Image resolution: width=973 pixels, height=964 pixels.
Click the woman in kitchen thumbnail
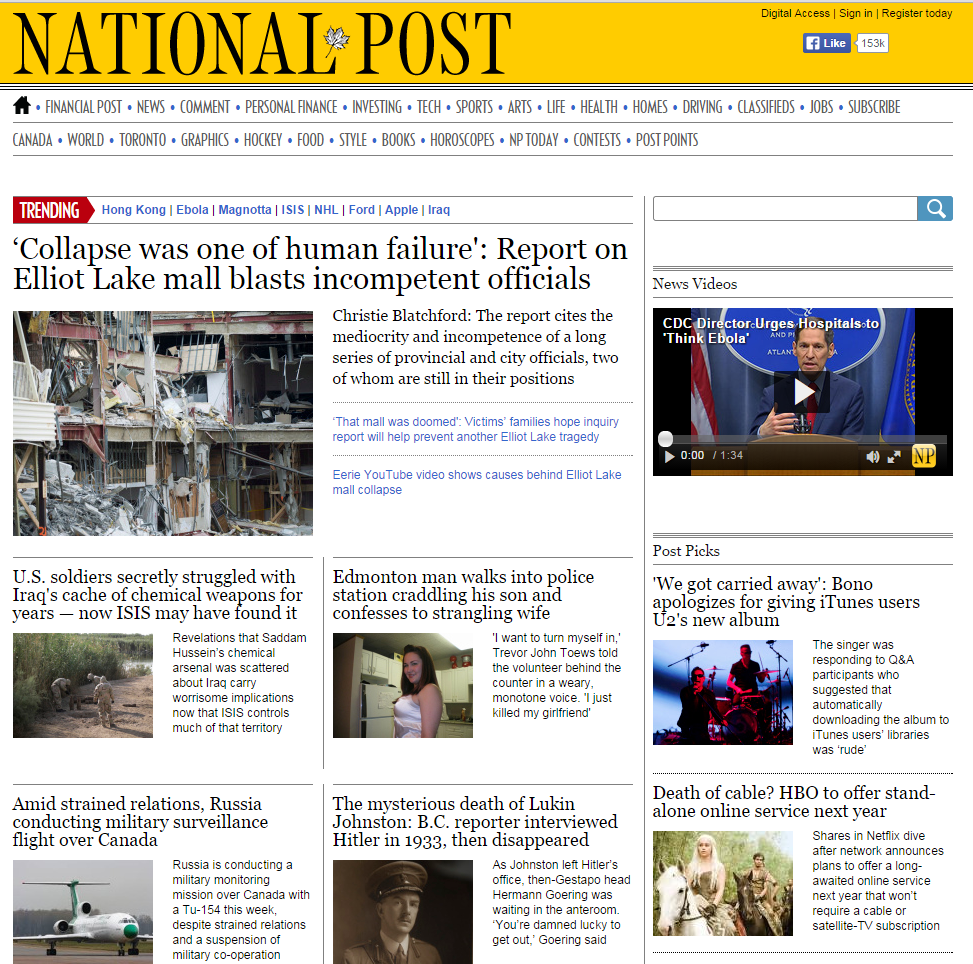click(x=403, y=685)
